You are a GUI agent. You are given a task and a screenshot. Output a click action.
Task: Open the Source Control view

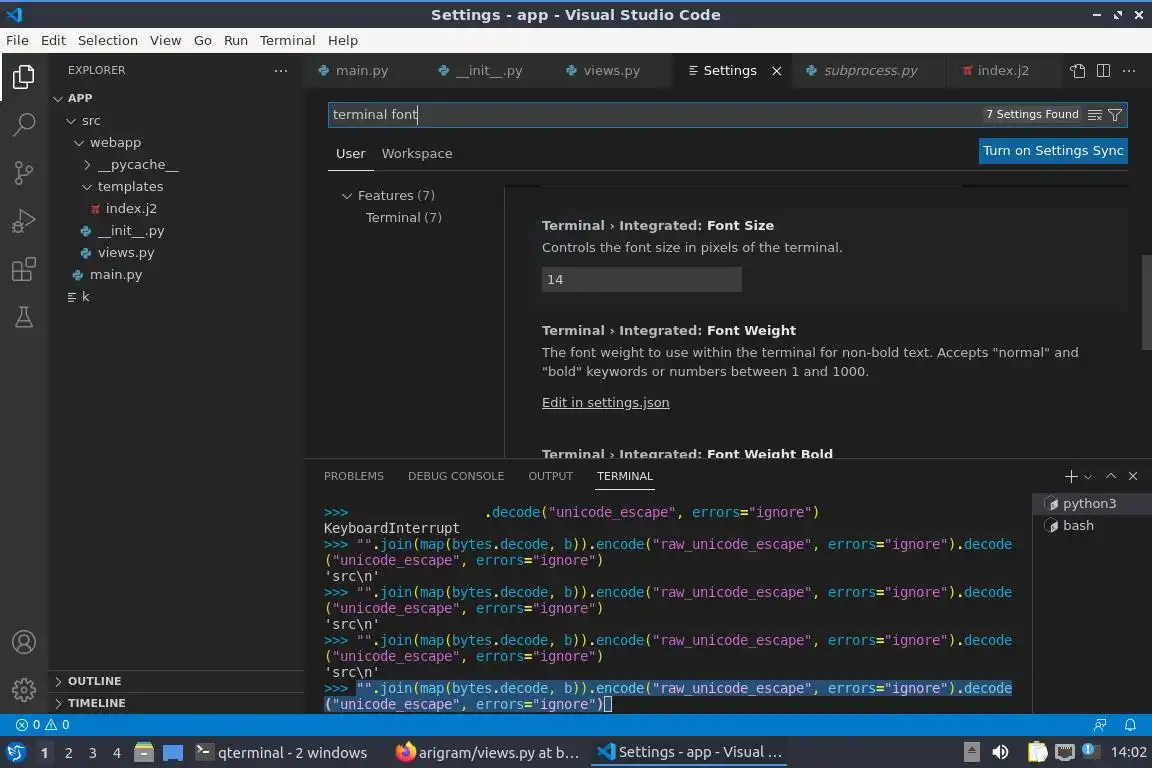(24, 173)
